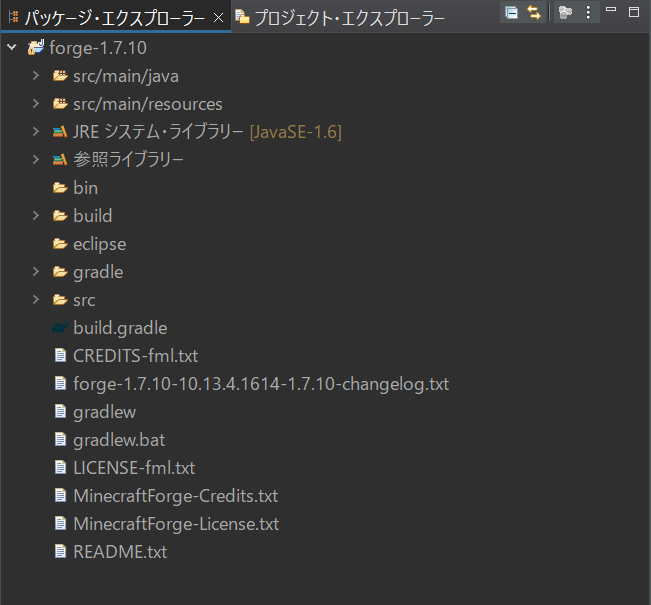Click the build folder icon

[x=60, y=216]
